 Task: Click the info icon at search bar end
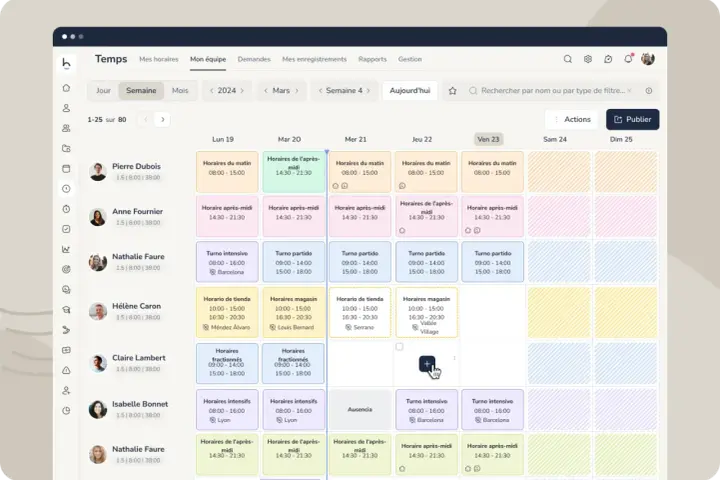pos(649,90)
